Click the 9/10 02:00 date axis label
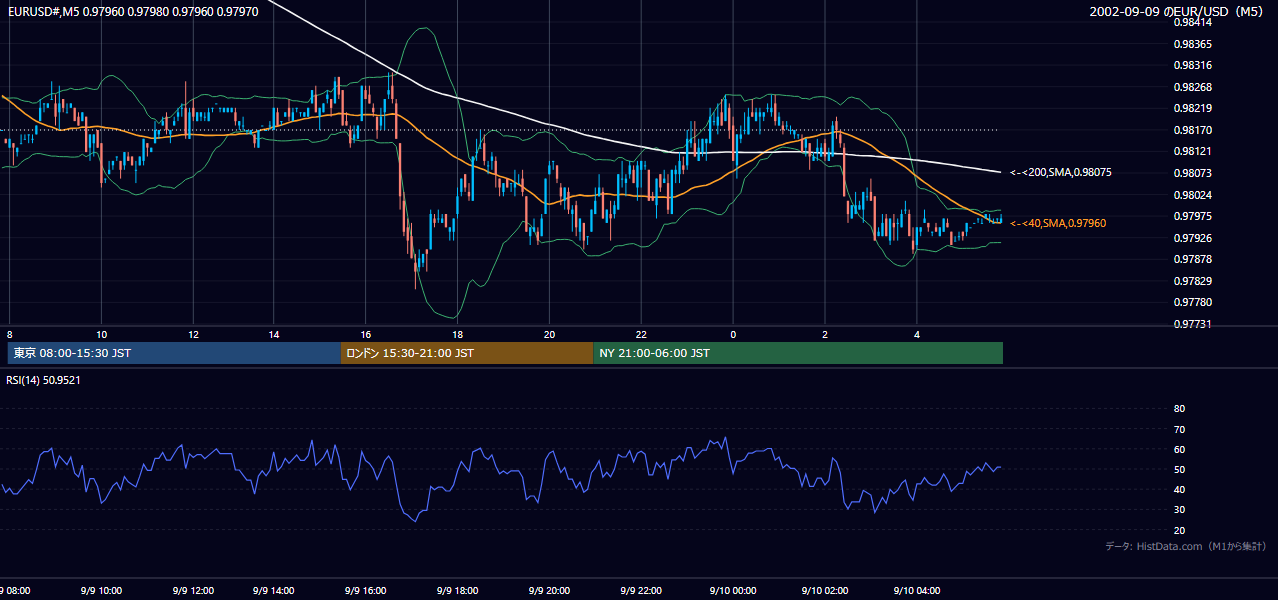The height and width of the screenshot is (600, 1278). (x=825, y=591)
